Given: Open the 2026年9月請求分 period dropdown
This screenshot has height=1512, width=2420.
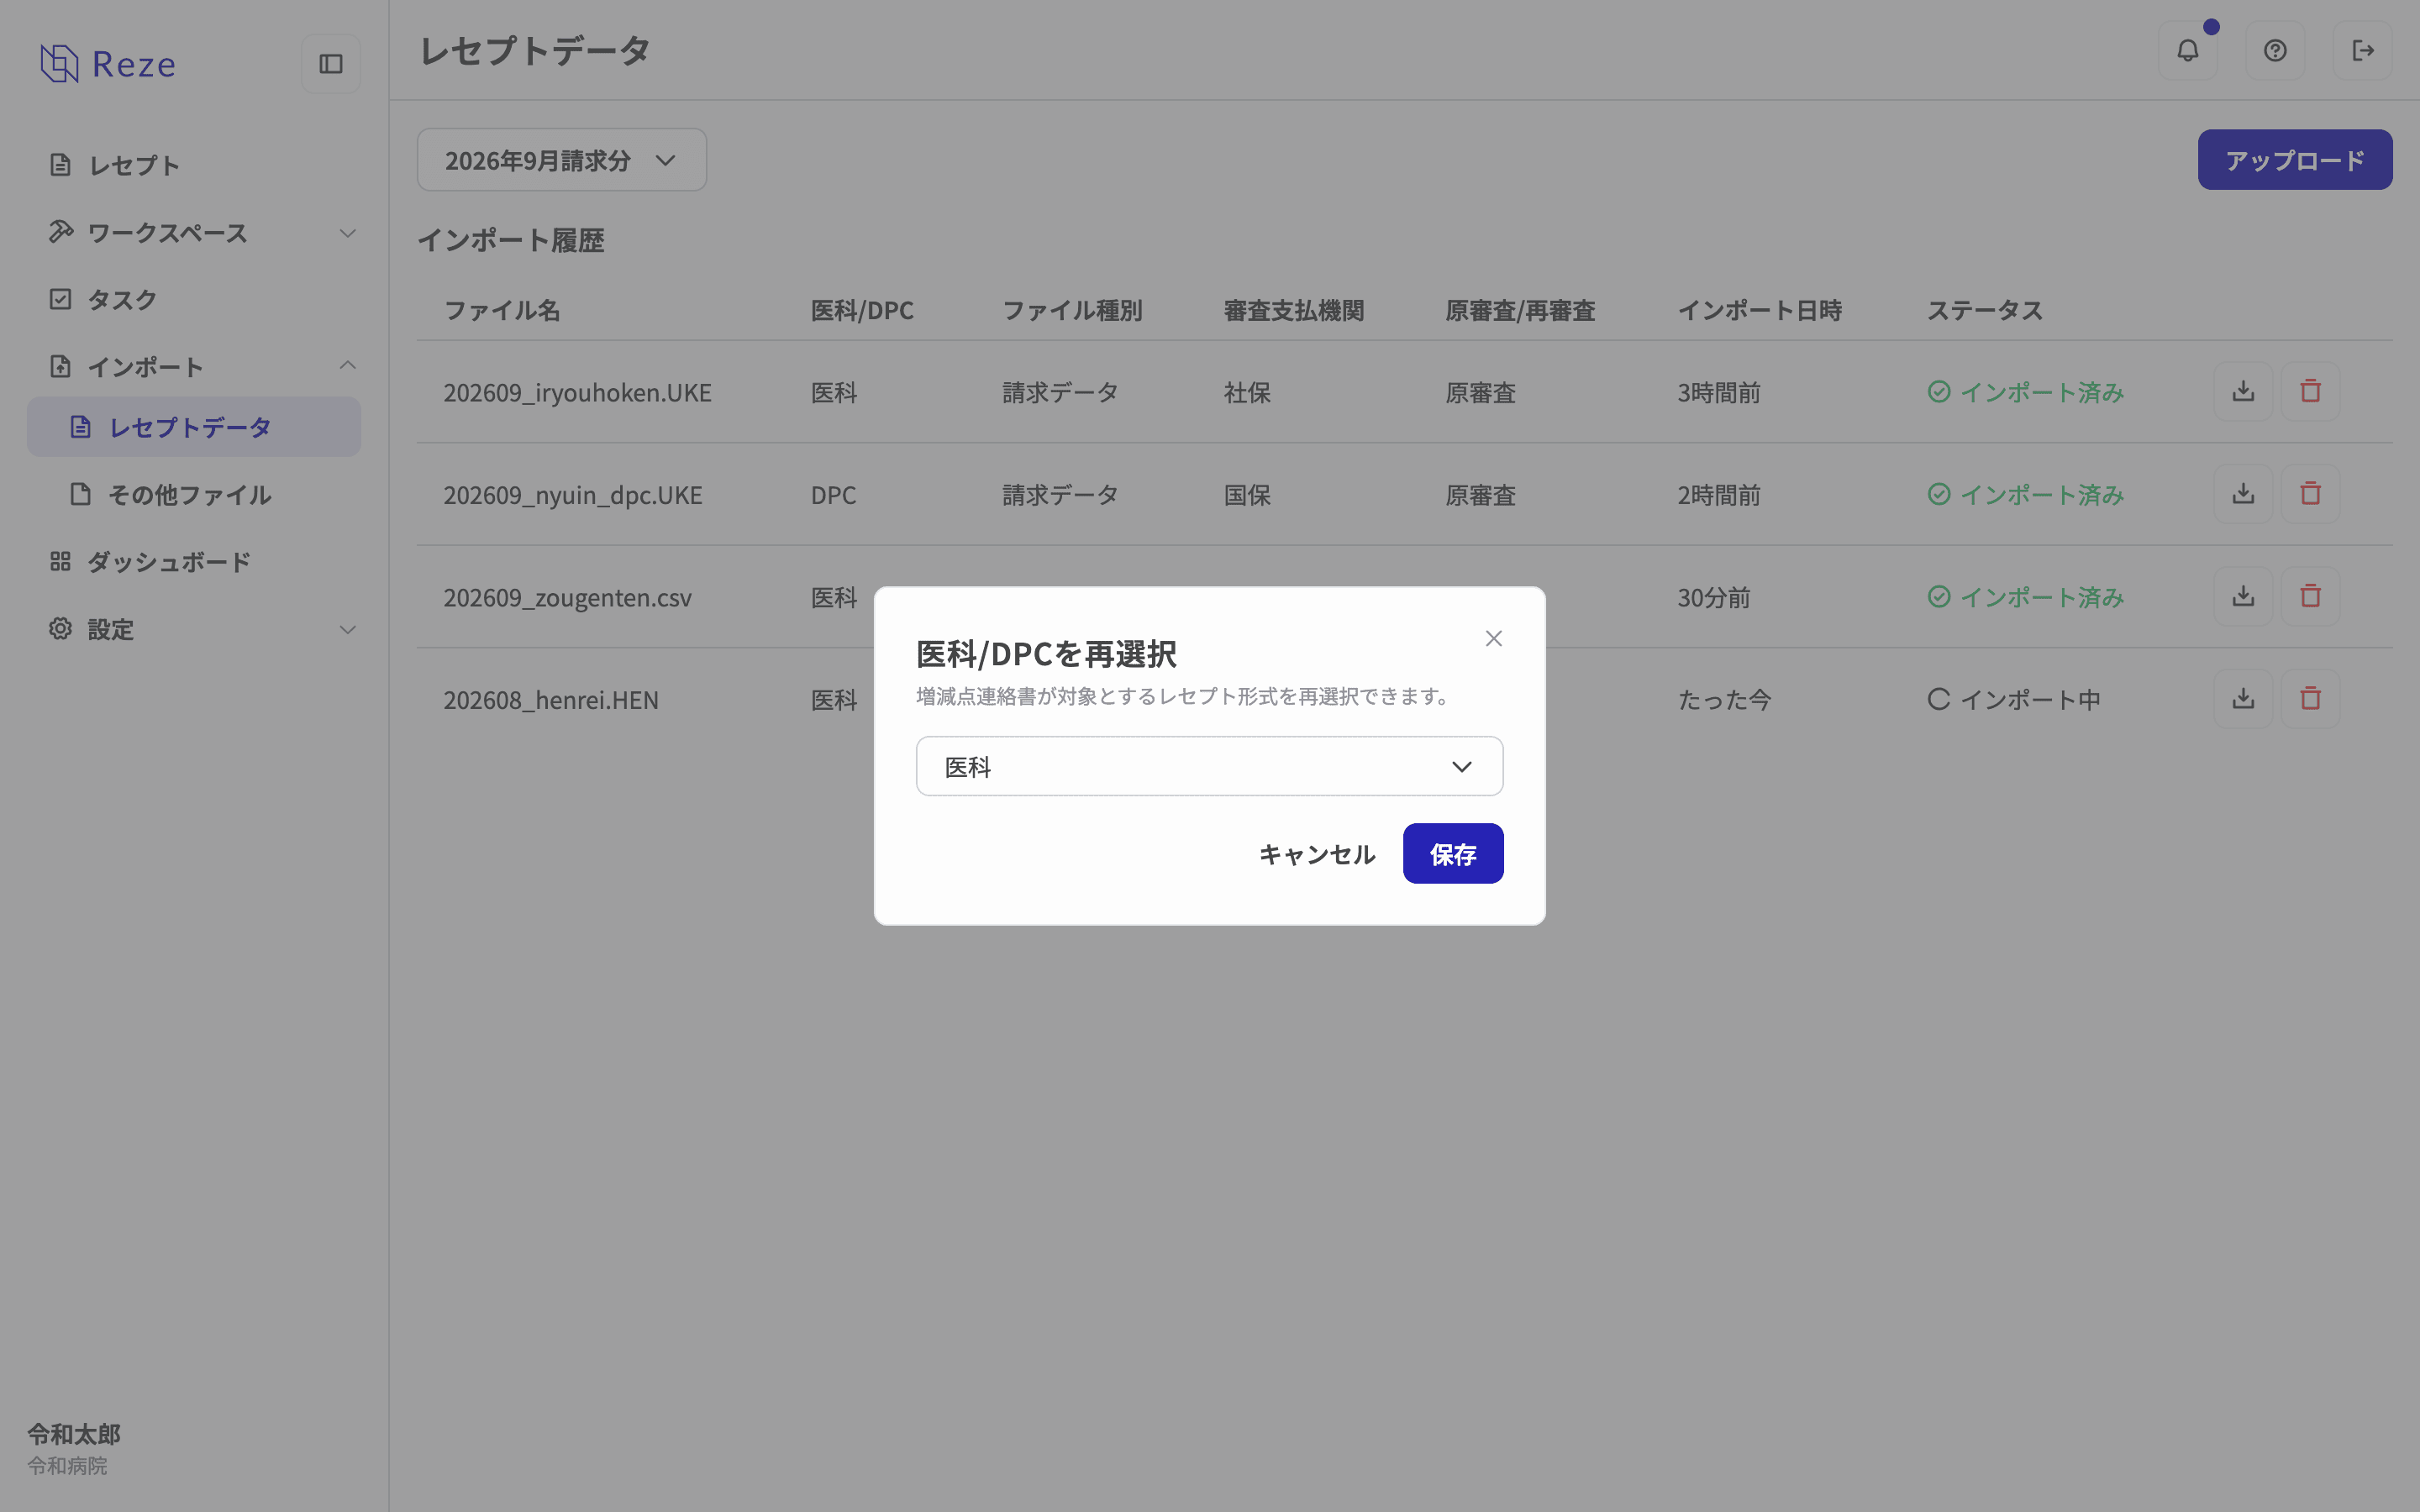Looking at the screenshot, I should point(562,160).
